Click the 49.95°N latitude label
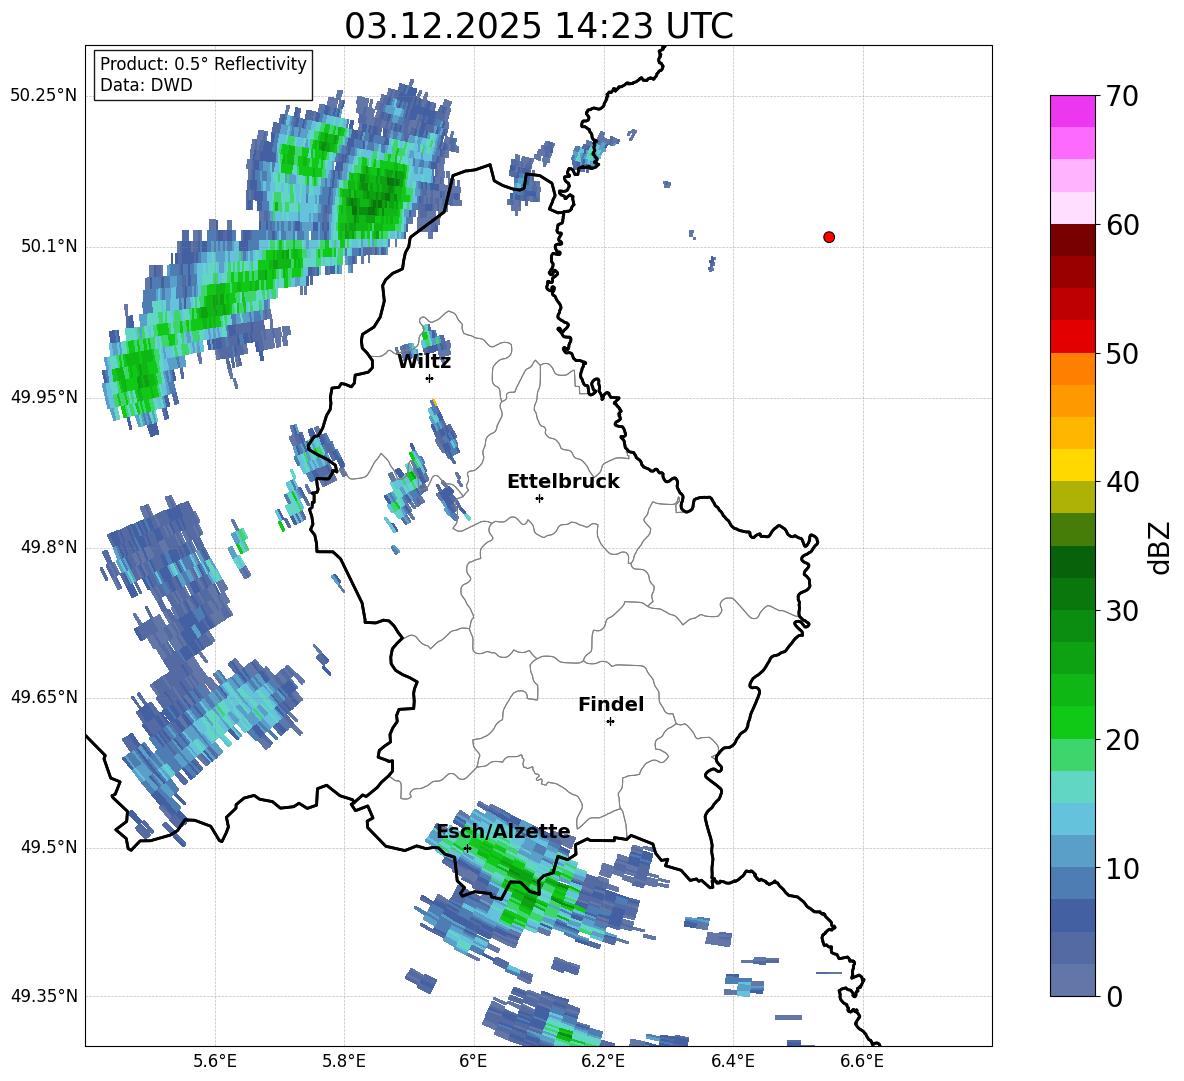The image size is (1184, 1081). coord(44,397)
